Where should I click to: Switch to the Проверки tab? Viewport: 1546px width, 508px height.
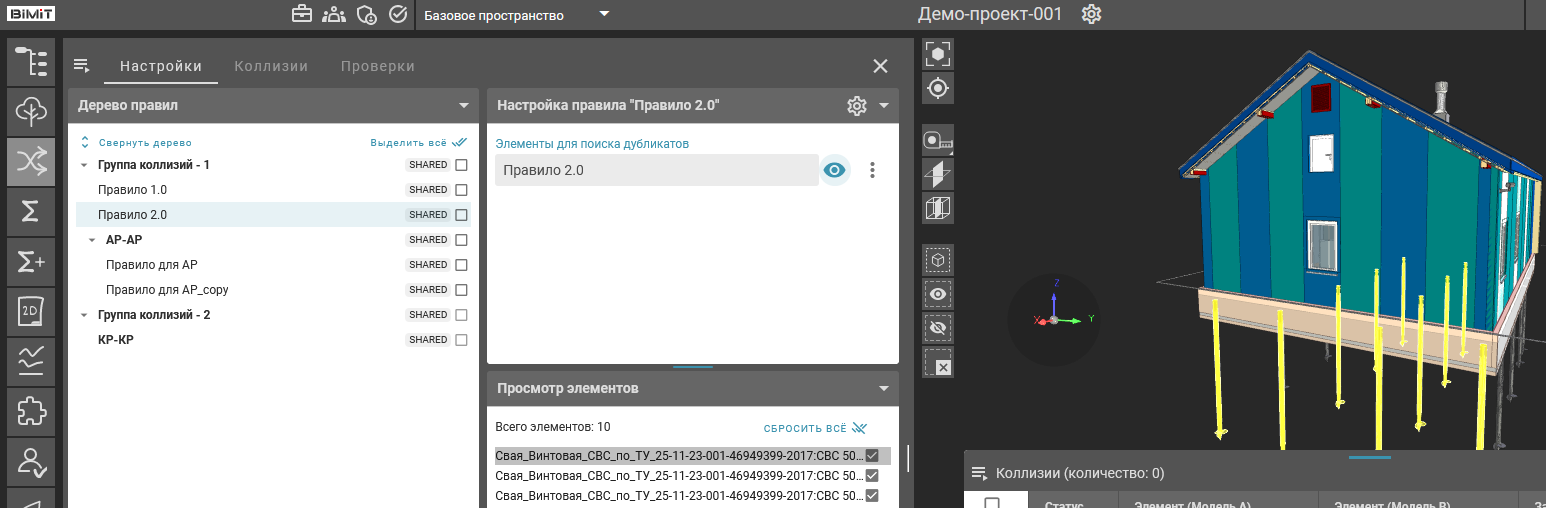pyautogui.click(x=377, y=66)
